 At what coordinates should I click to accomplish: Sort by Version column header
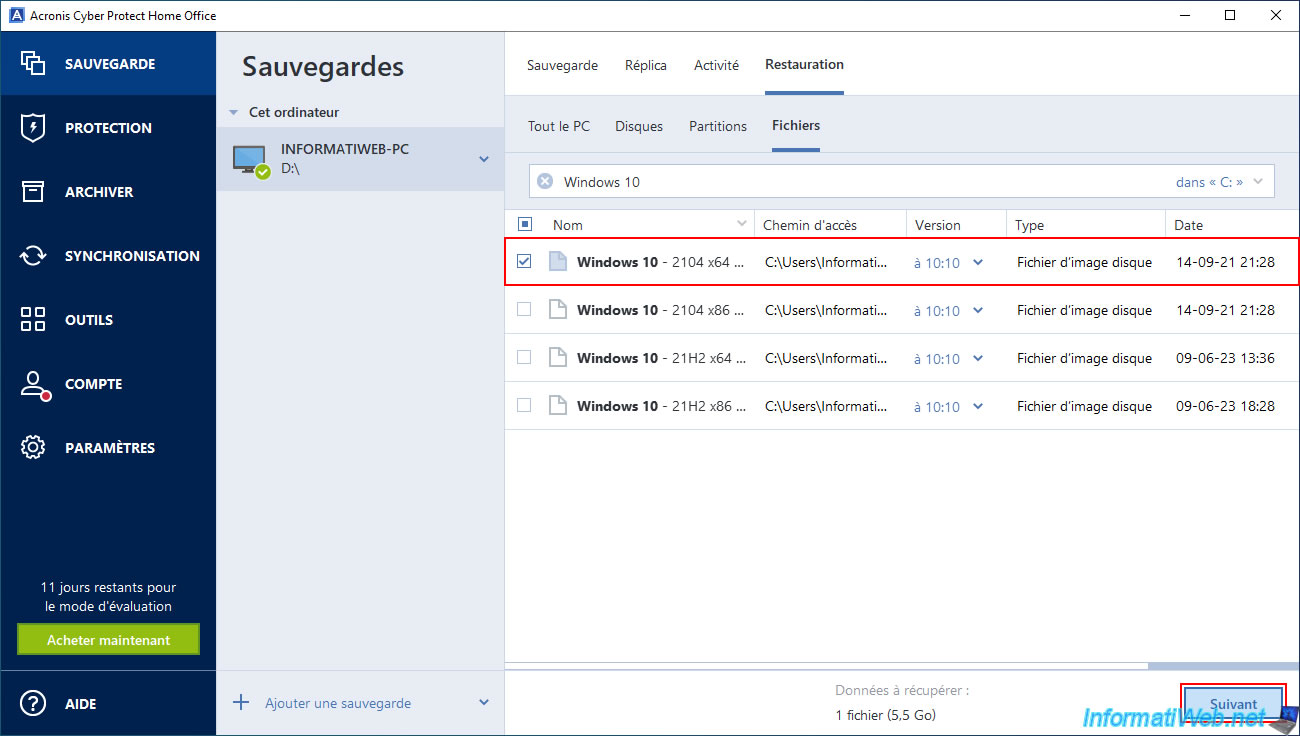click(x=956, y=225)
